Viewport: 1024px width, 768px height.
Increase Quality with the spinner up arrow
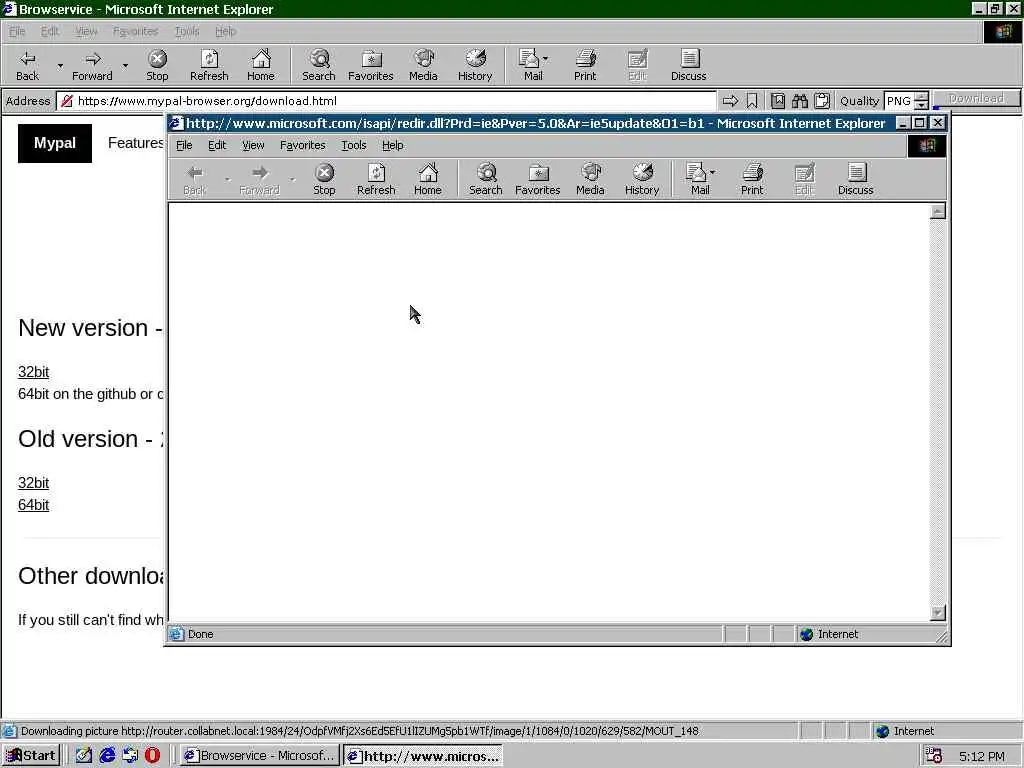tap(921, 97)
